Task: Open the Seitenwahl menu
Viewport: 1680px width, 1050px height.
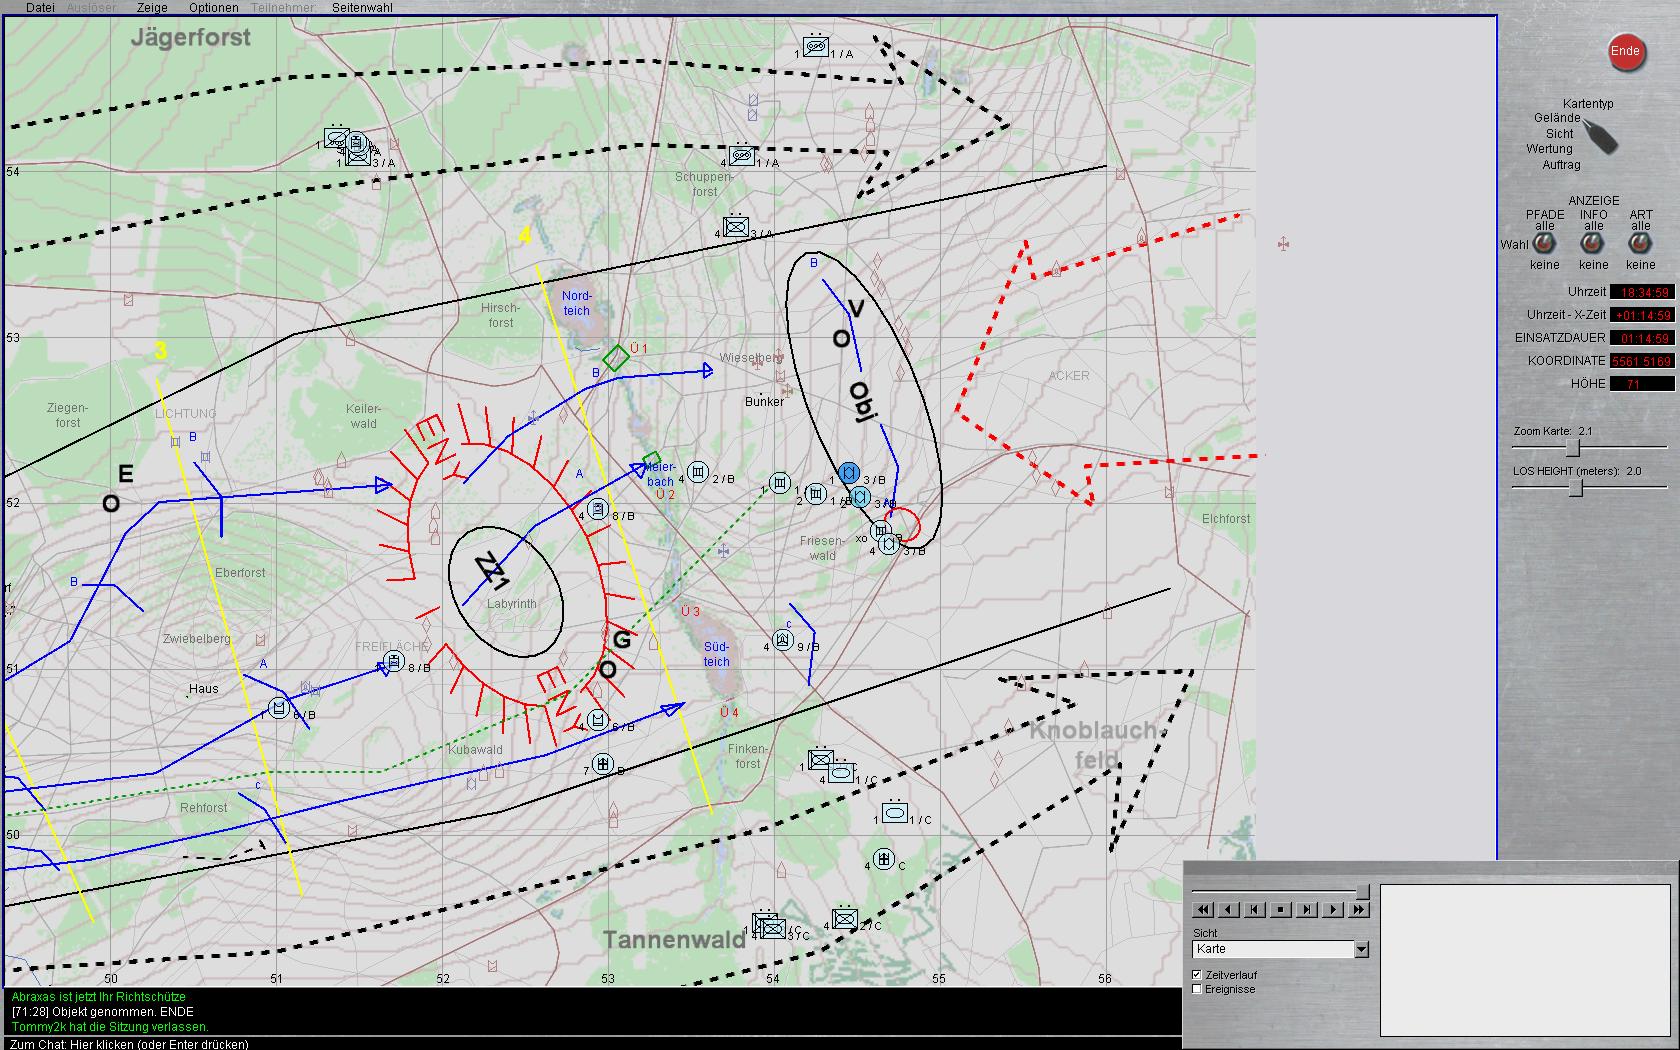Action: [x=362, y=8]
